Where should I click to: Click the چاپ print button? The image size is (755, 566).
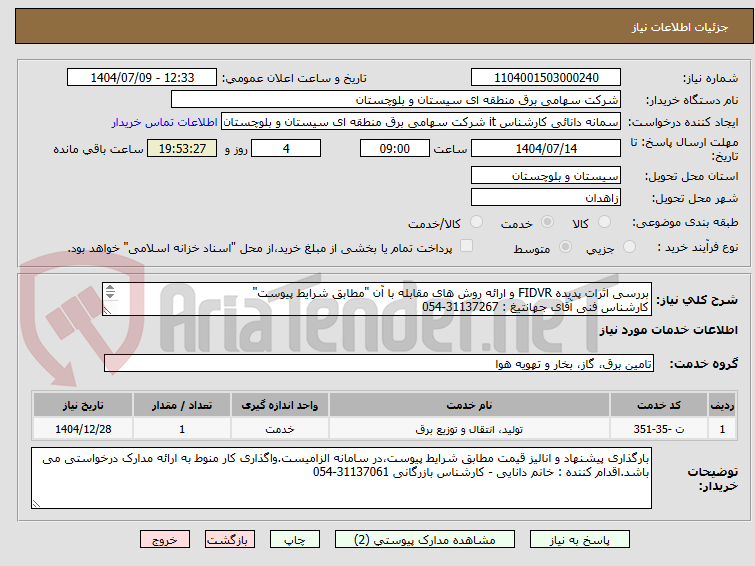(x=295, y=540)
